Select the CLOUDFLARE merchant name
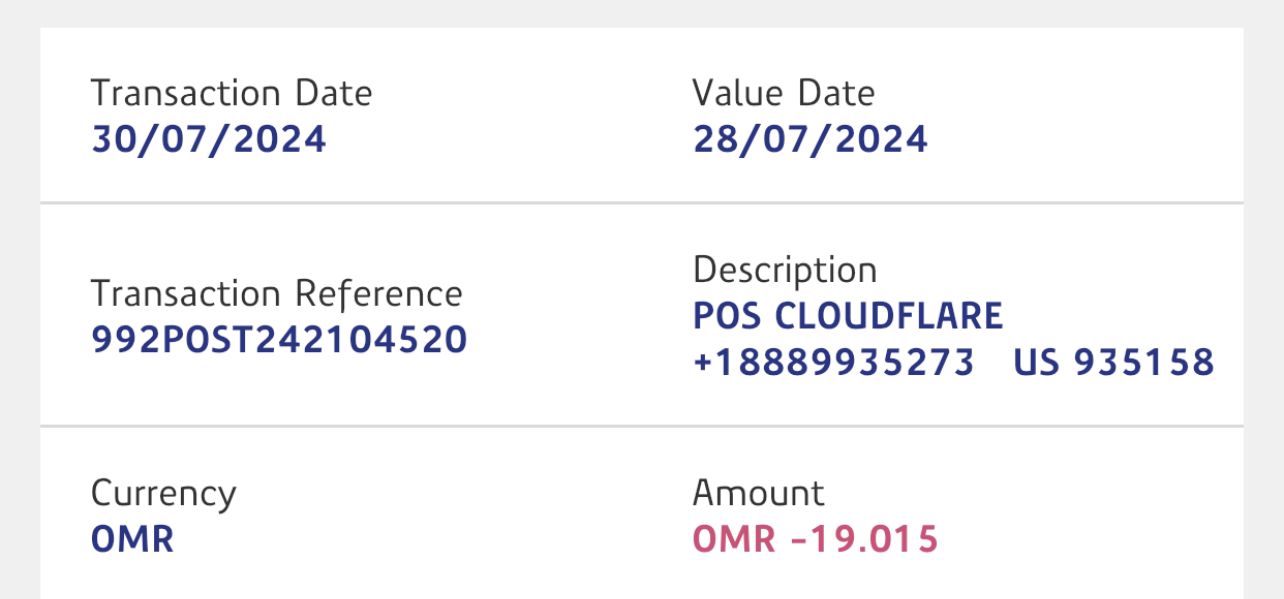The width and height of the screenshot is (1284, 599). 889,316
